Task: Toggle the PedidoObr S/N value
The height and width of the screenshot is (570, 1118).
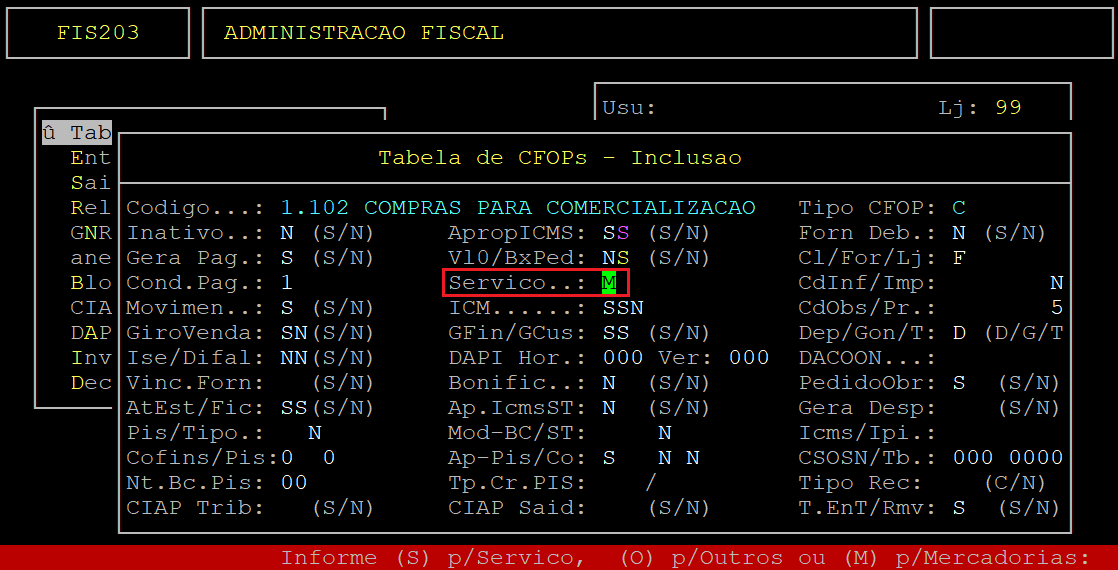Action: point(958,383)
